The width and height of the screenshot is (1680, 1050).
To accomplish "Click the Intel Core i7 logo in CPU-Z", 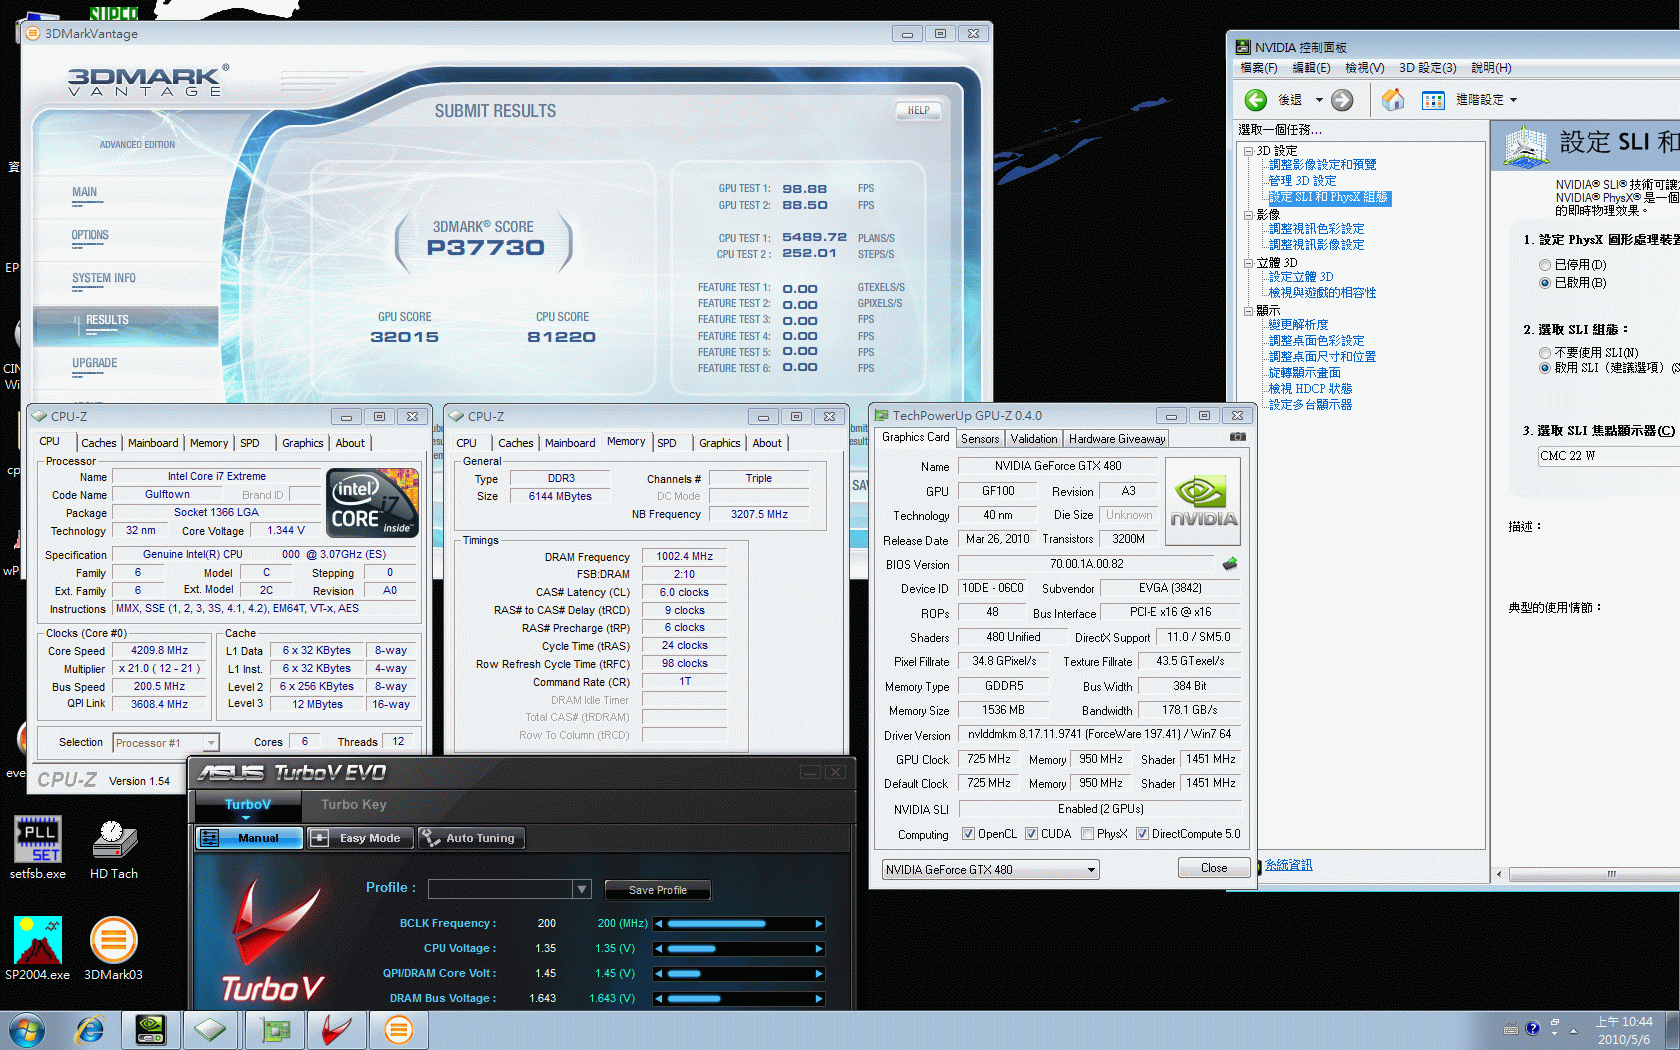I will click(x=372, y=503).
